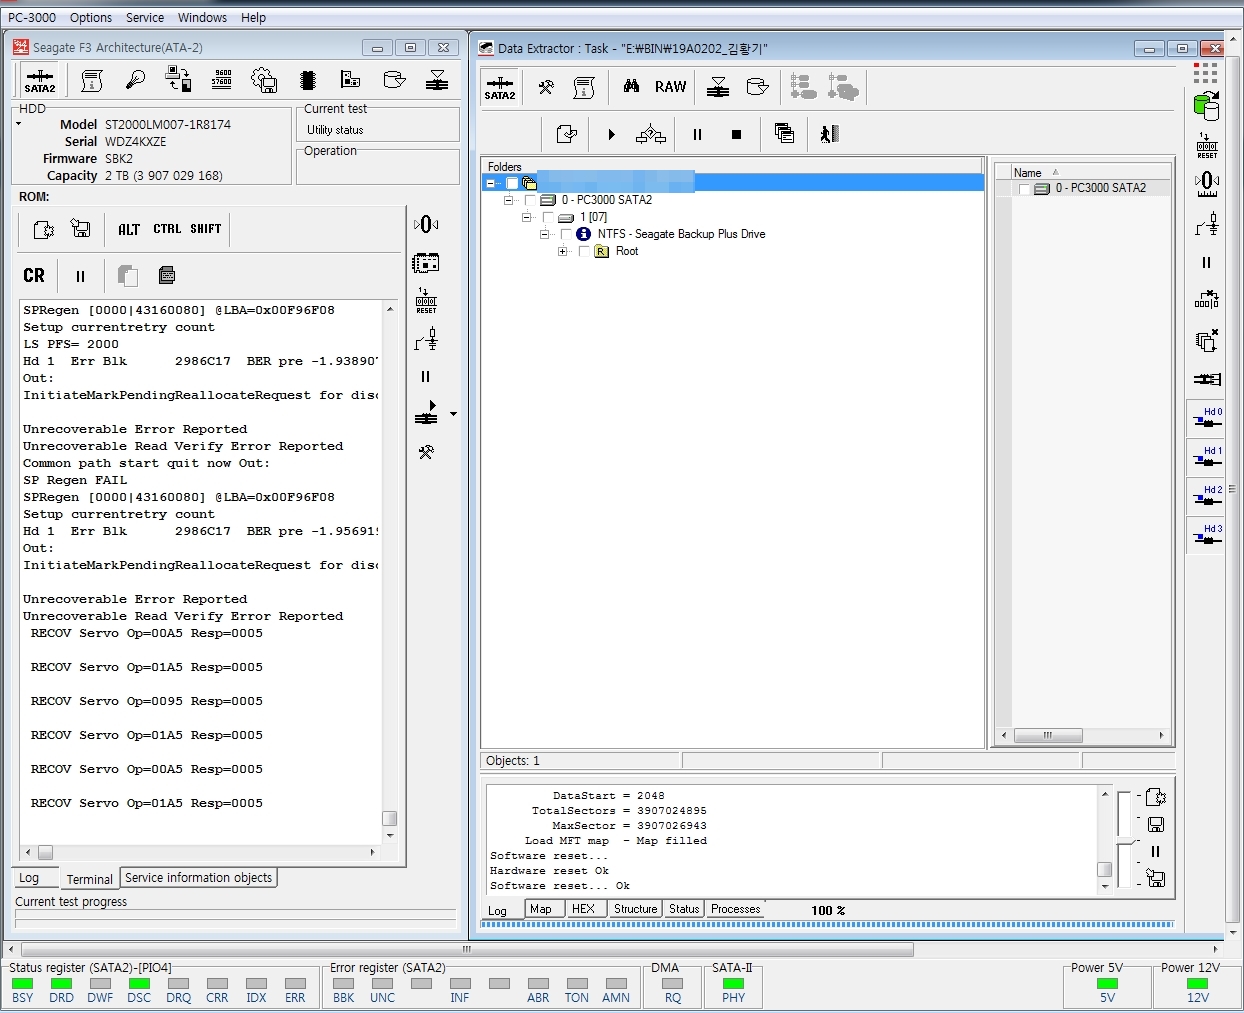Screen dimensions: 1244x1013
Task: Collapse the 0 - PC3000 SATA2 tree node
Action: click(508, 200)
